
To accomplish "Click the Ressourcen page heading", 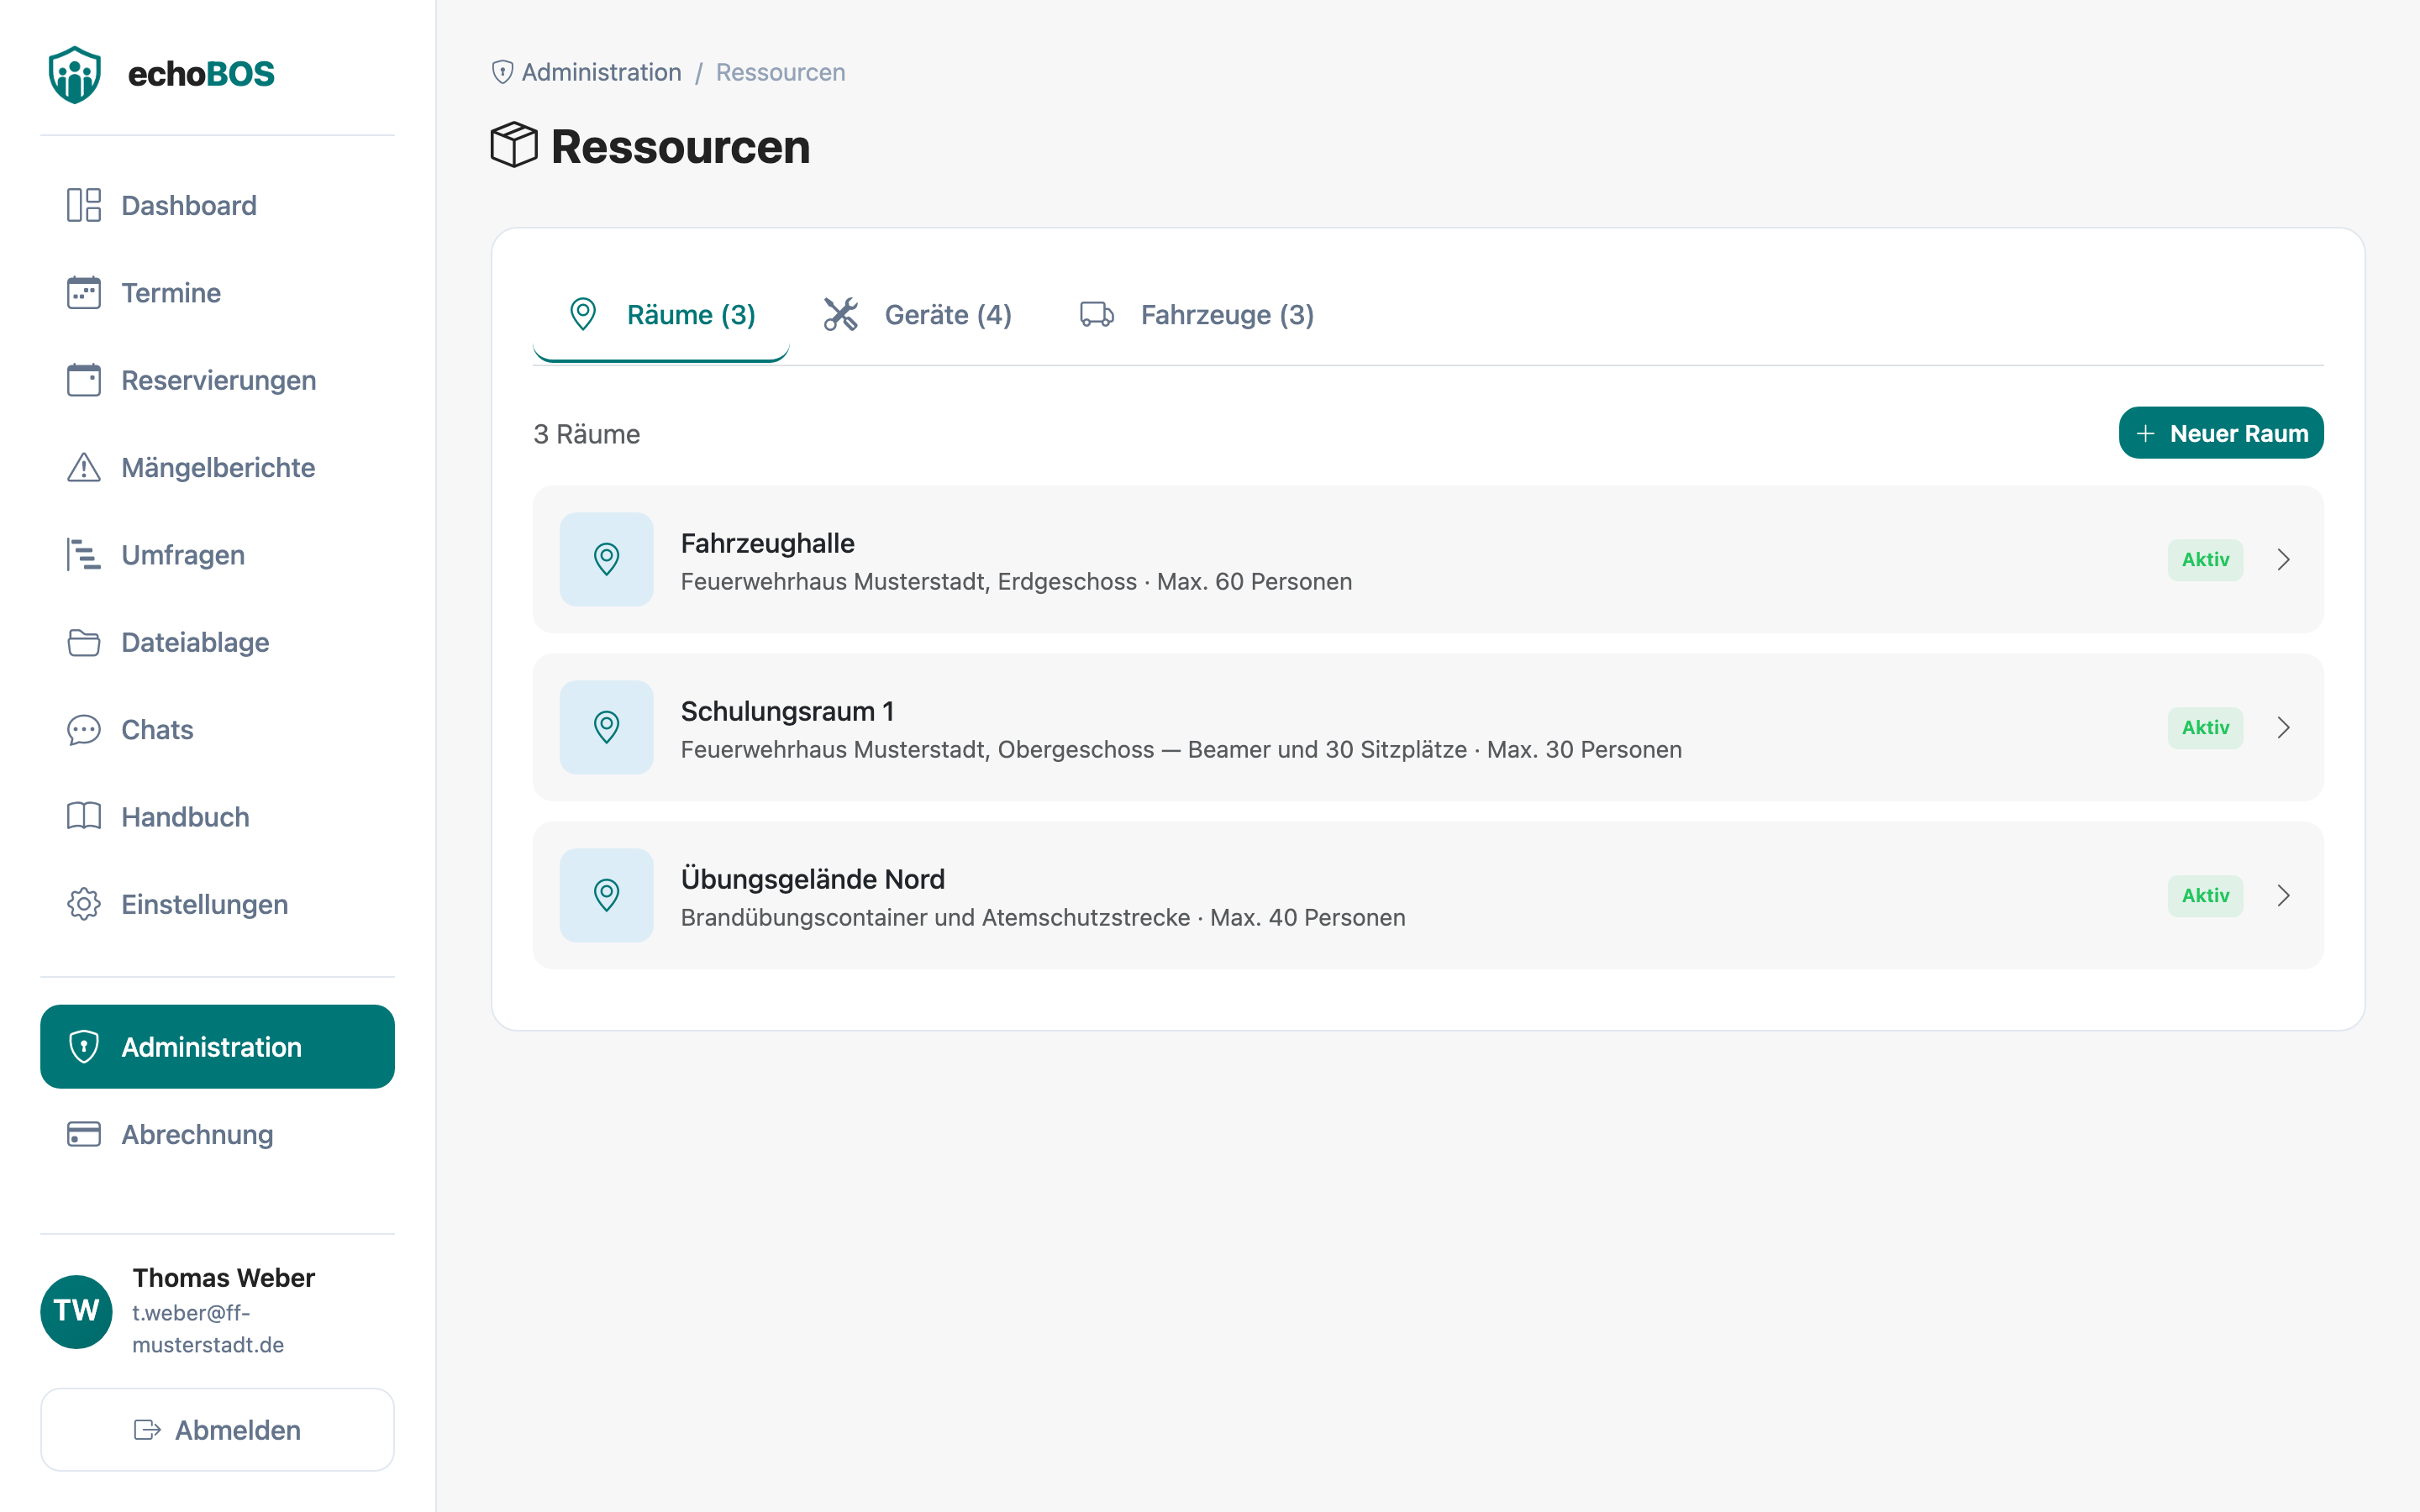I will point(680,147).
